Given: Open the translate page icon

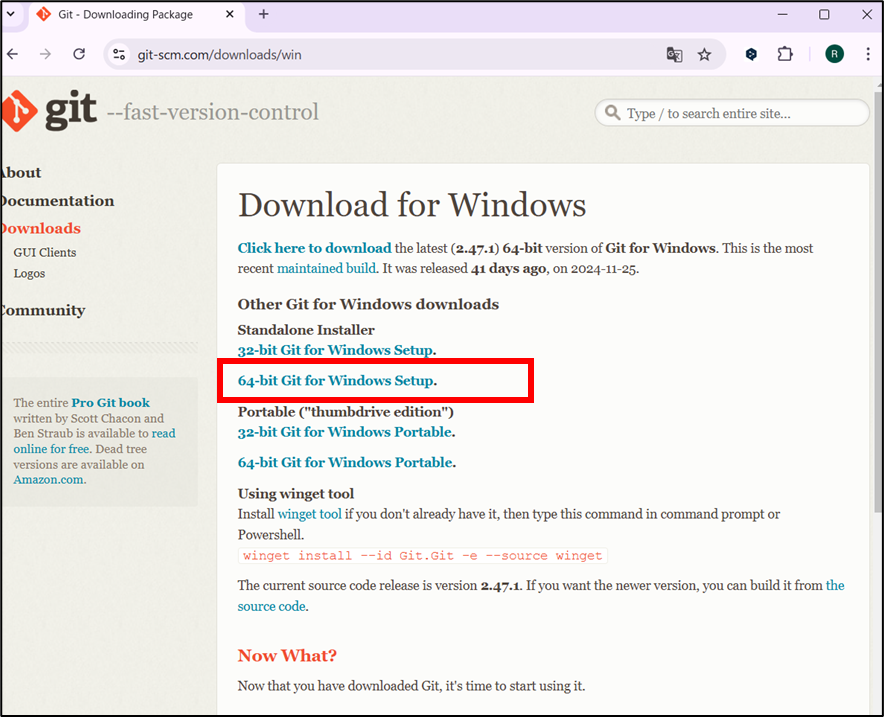Looking at the screenshot, I should [674, 55].
